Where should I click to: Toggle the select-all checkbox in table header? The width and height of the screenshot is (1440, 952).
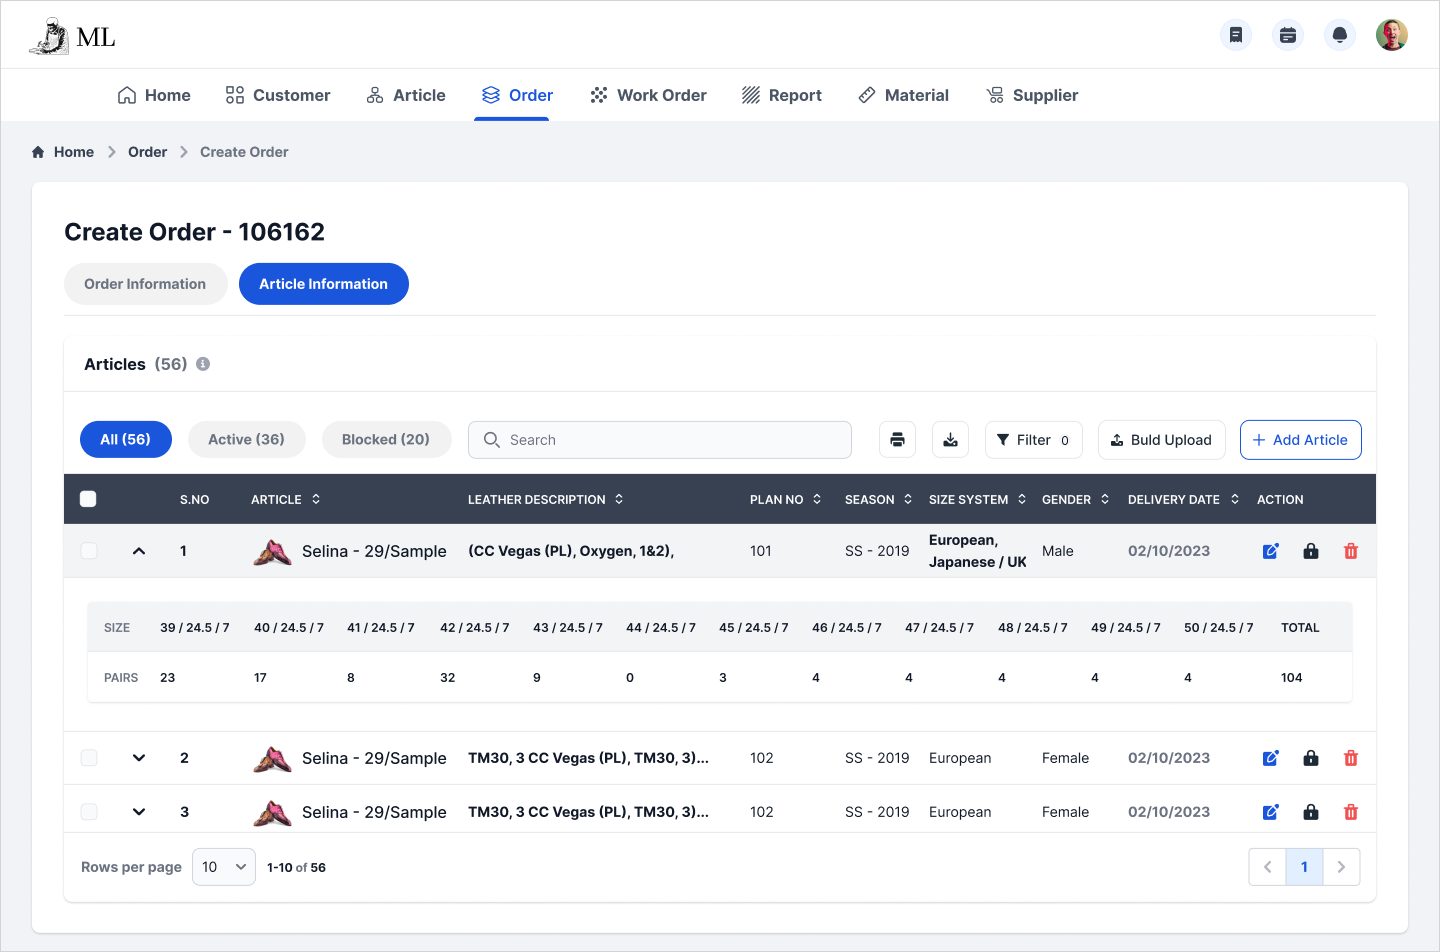88,499
